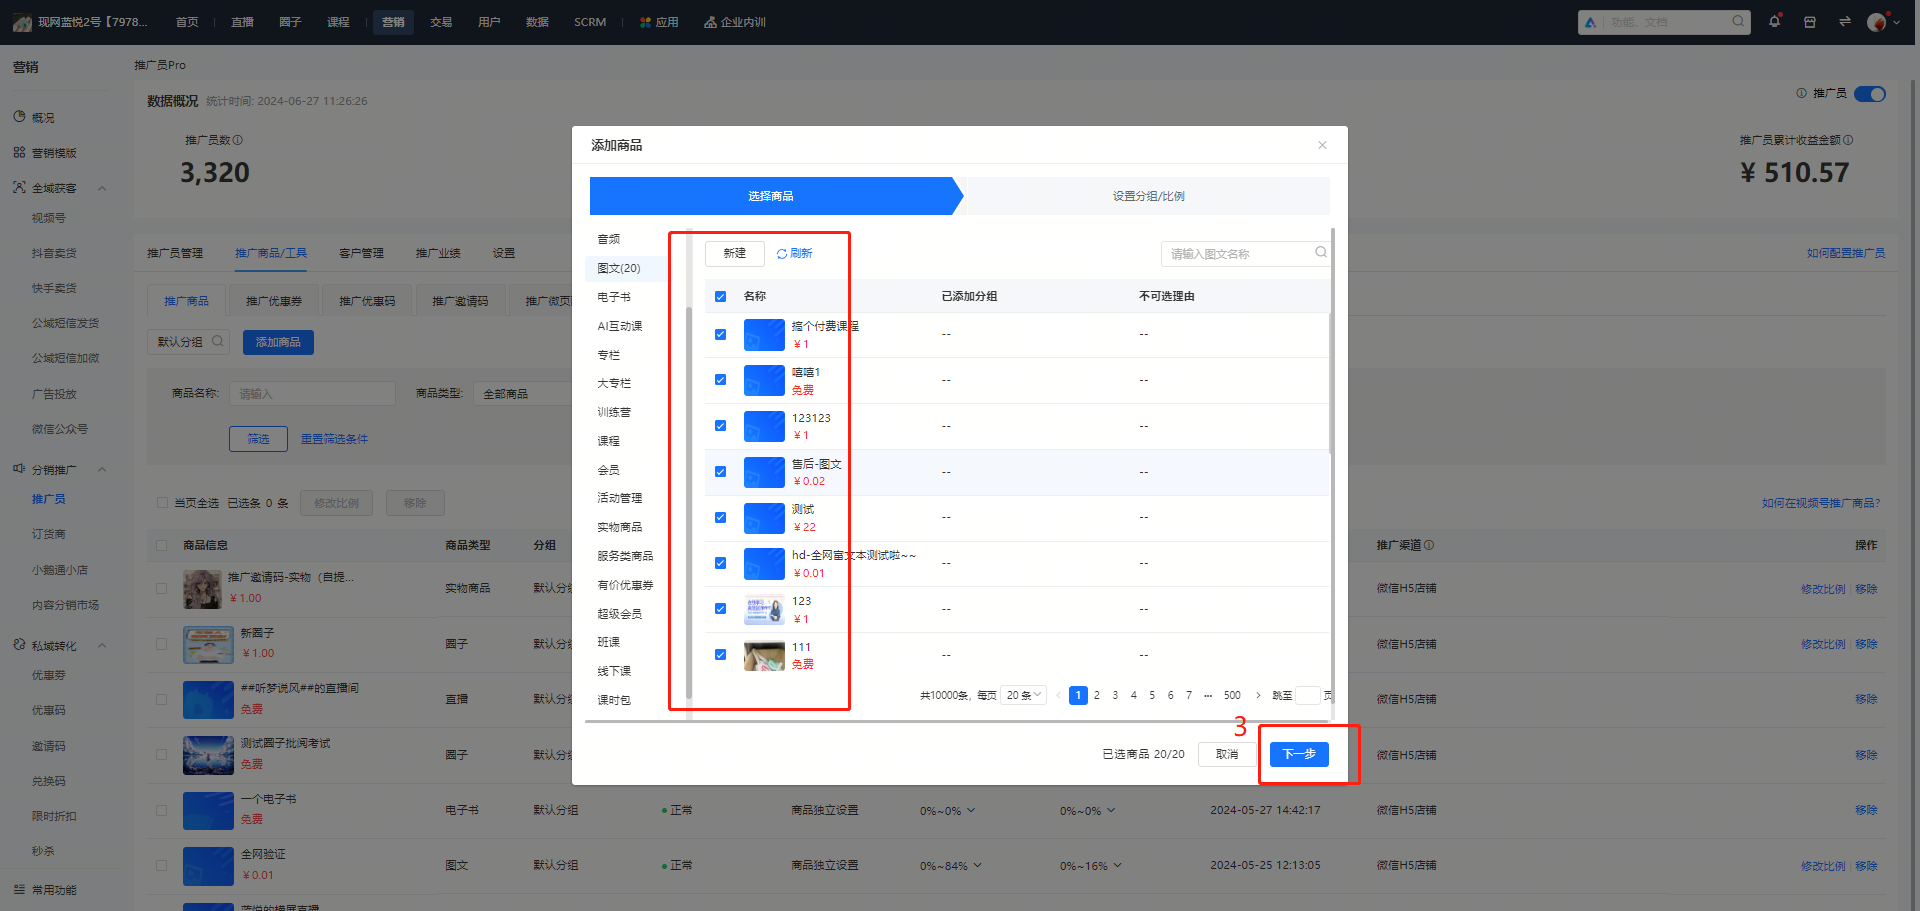Click the 新建 button
Viewport: 1920px width, 911px height.
click(735, 253)
